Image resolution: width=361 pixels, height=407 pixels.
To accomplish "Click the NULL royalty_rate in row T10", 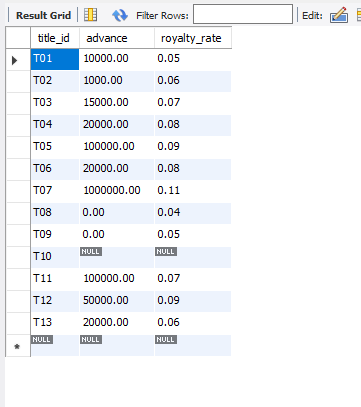I will coord(193,257).
